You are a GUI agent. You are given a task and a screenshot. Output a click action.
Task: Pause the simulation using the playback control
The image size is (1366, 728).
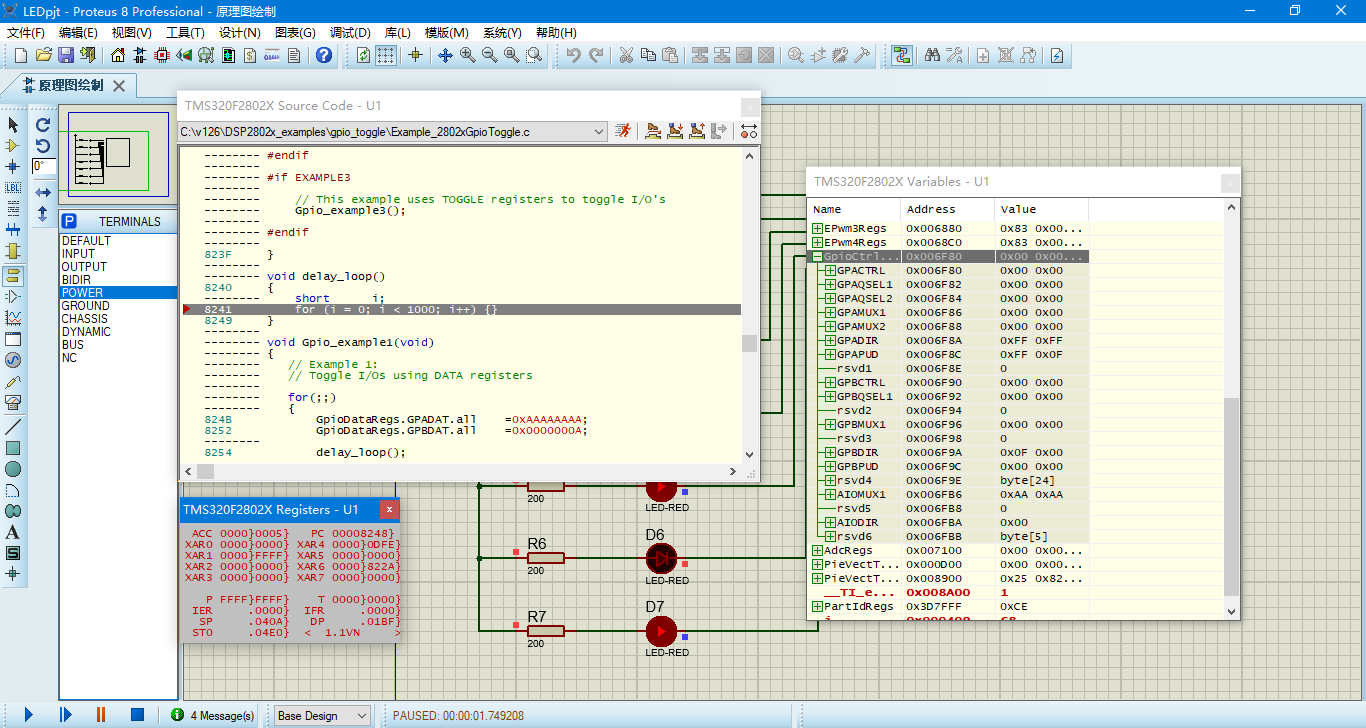pos(100,715)
